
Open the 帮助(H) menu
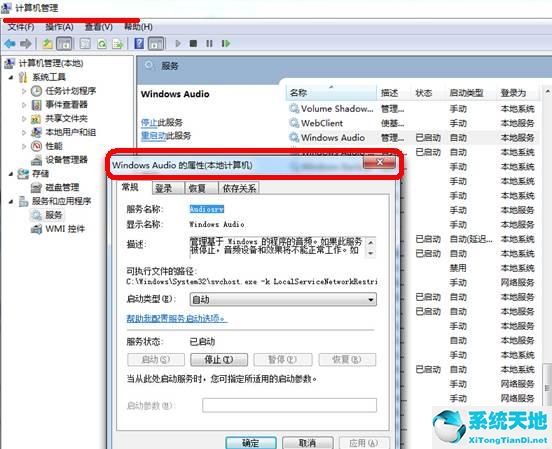[x=138, y=27]
